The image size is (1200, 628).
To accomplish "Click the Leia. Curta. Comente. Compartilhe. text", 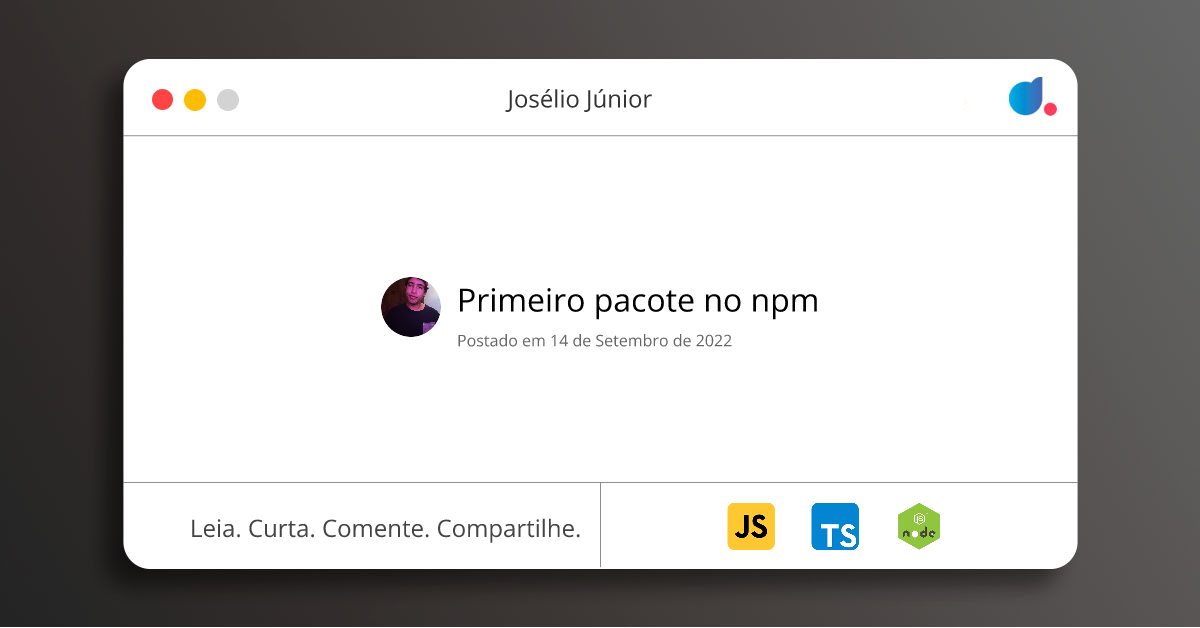I will click(x=386, y=528).
